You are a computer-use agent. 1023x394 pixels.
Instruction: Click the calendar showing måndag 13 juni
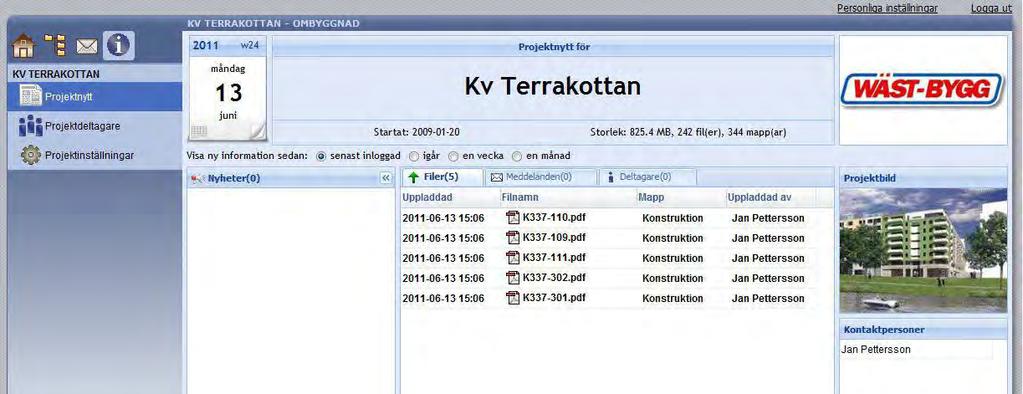tap(227, 89)
